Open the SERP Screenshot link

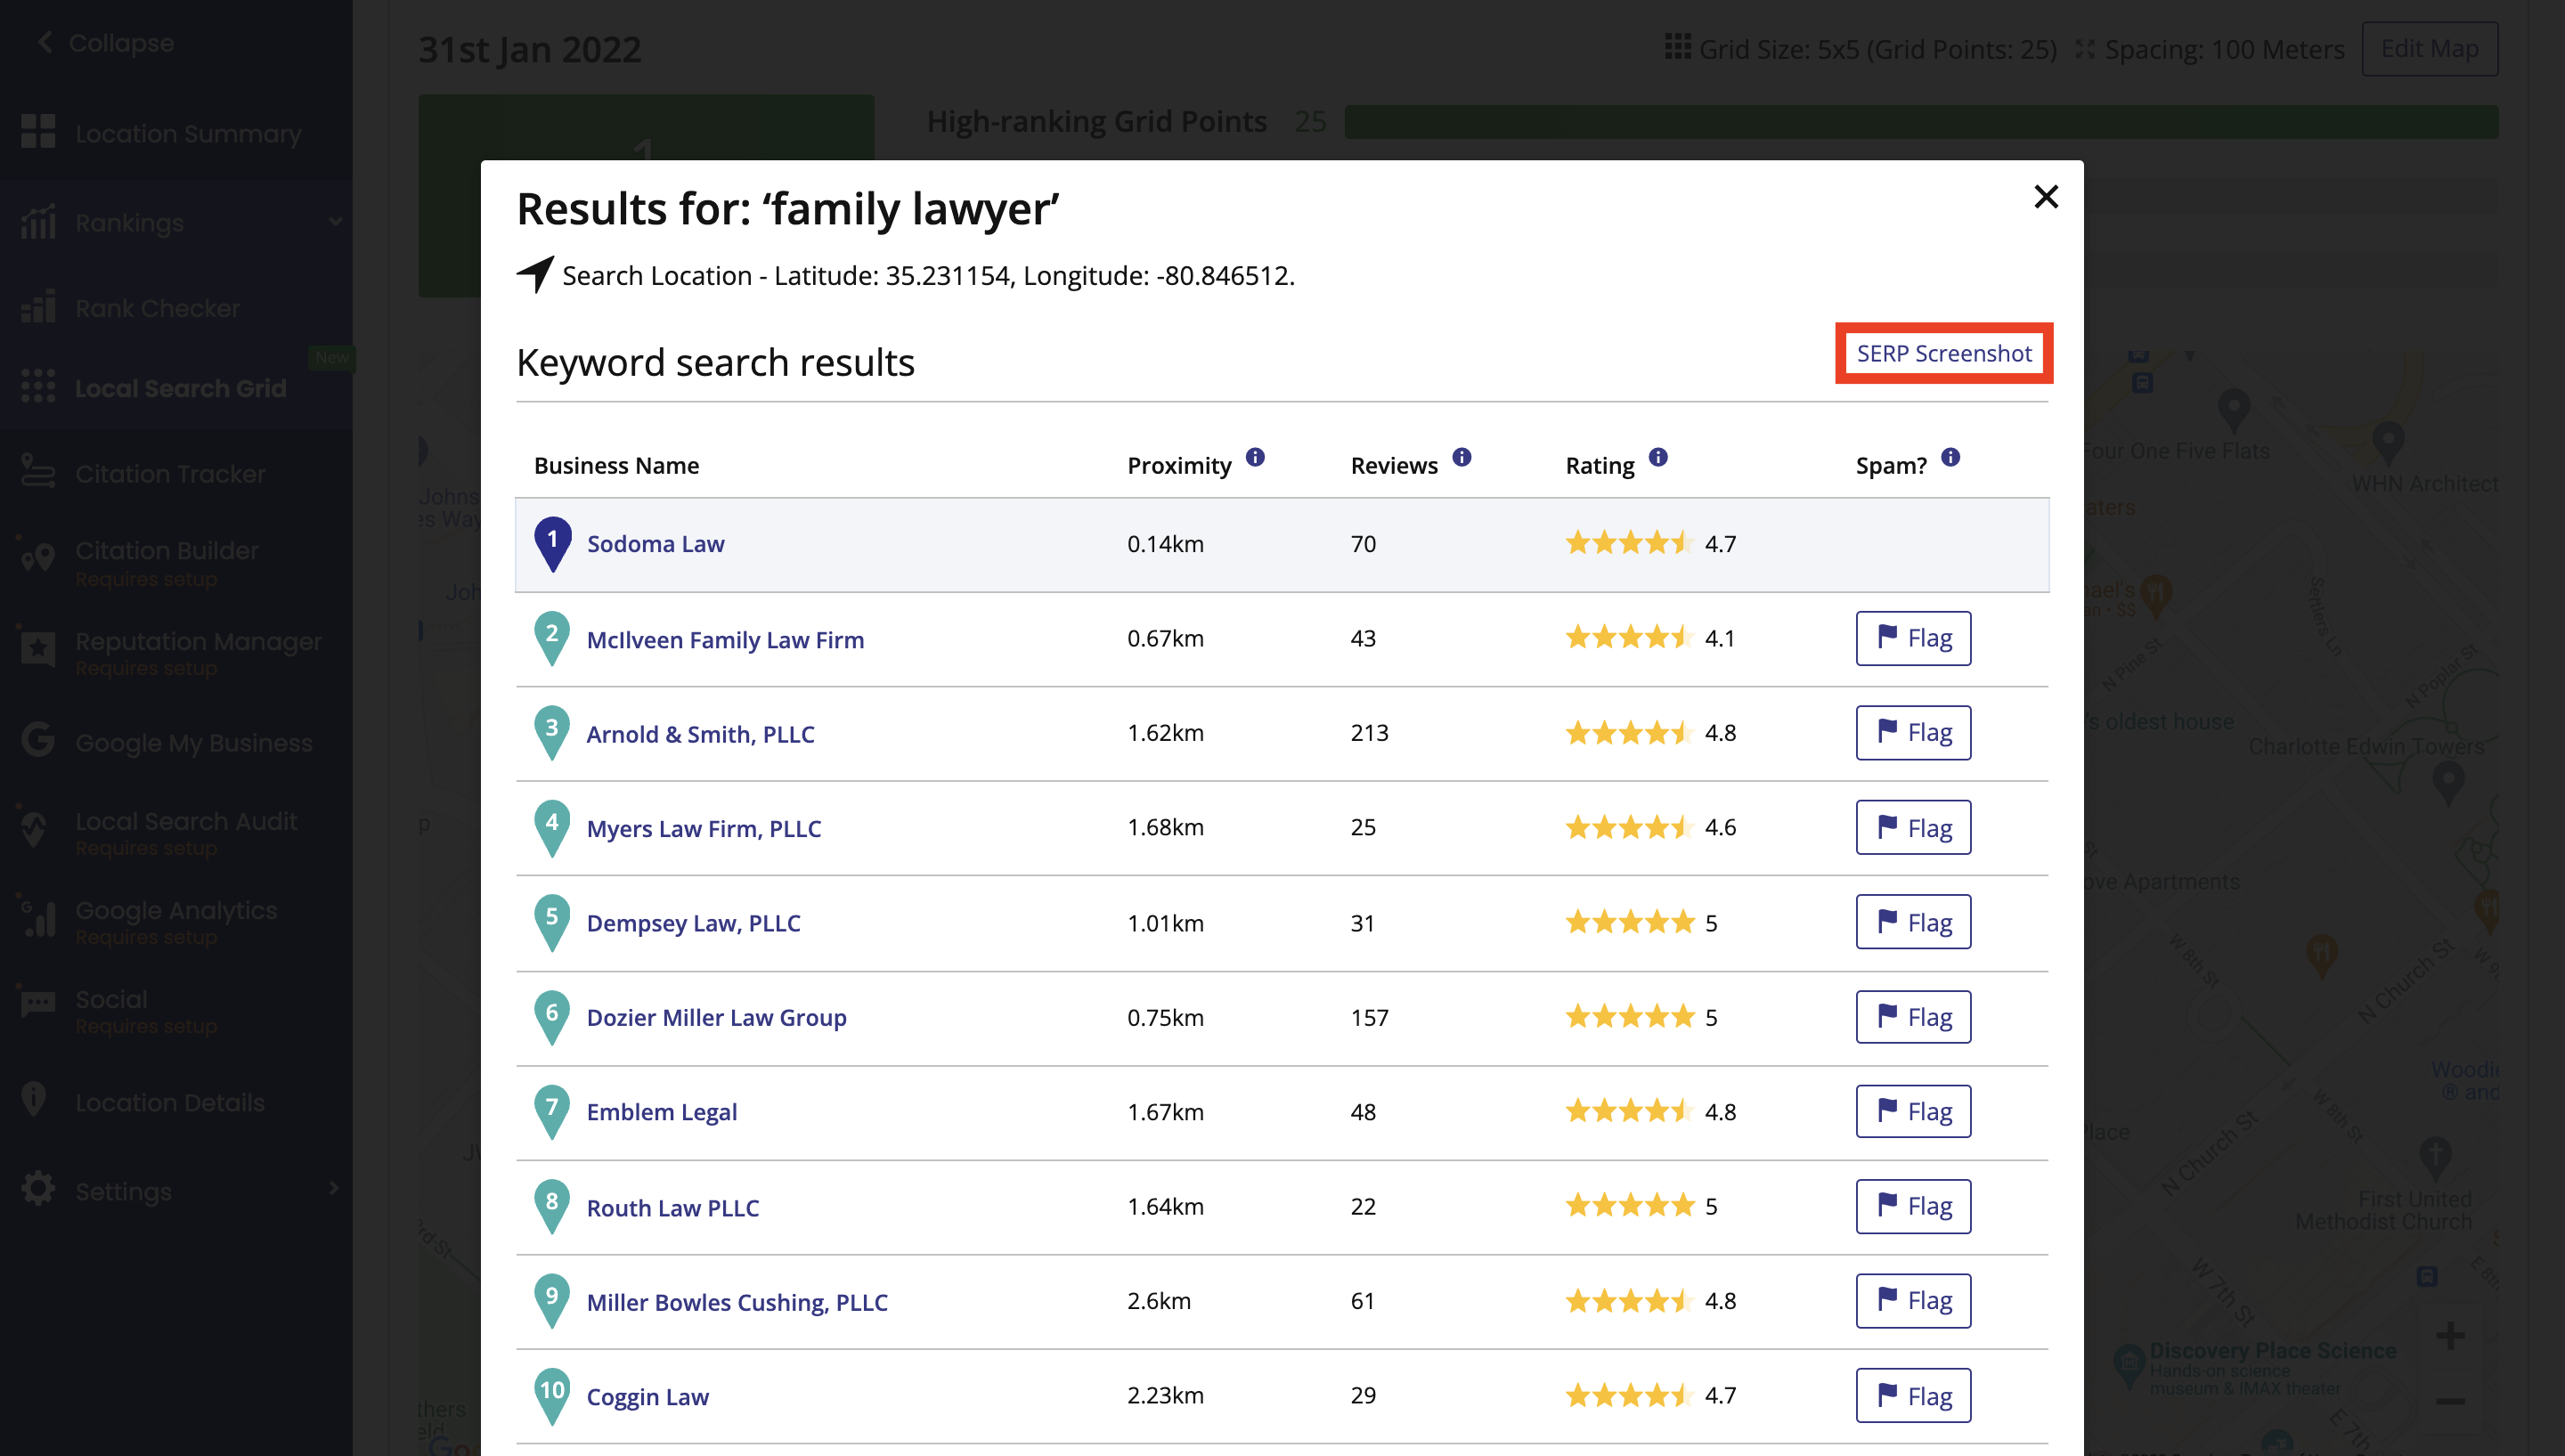click(x=1943, y=353)
